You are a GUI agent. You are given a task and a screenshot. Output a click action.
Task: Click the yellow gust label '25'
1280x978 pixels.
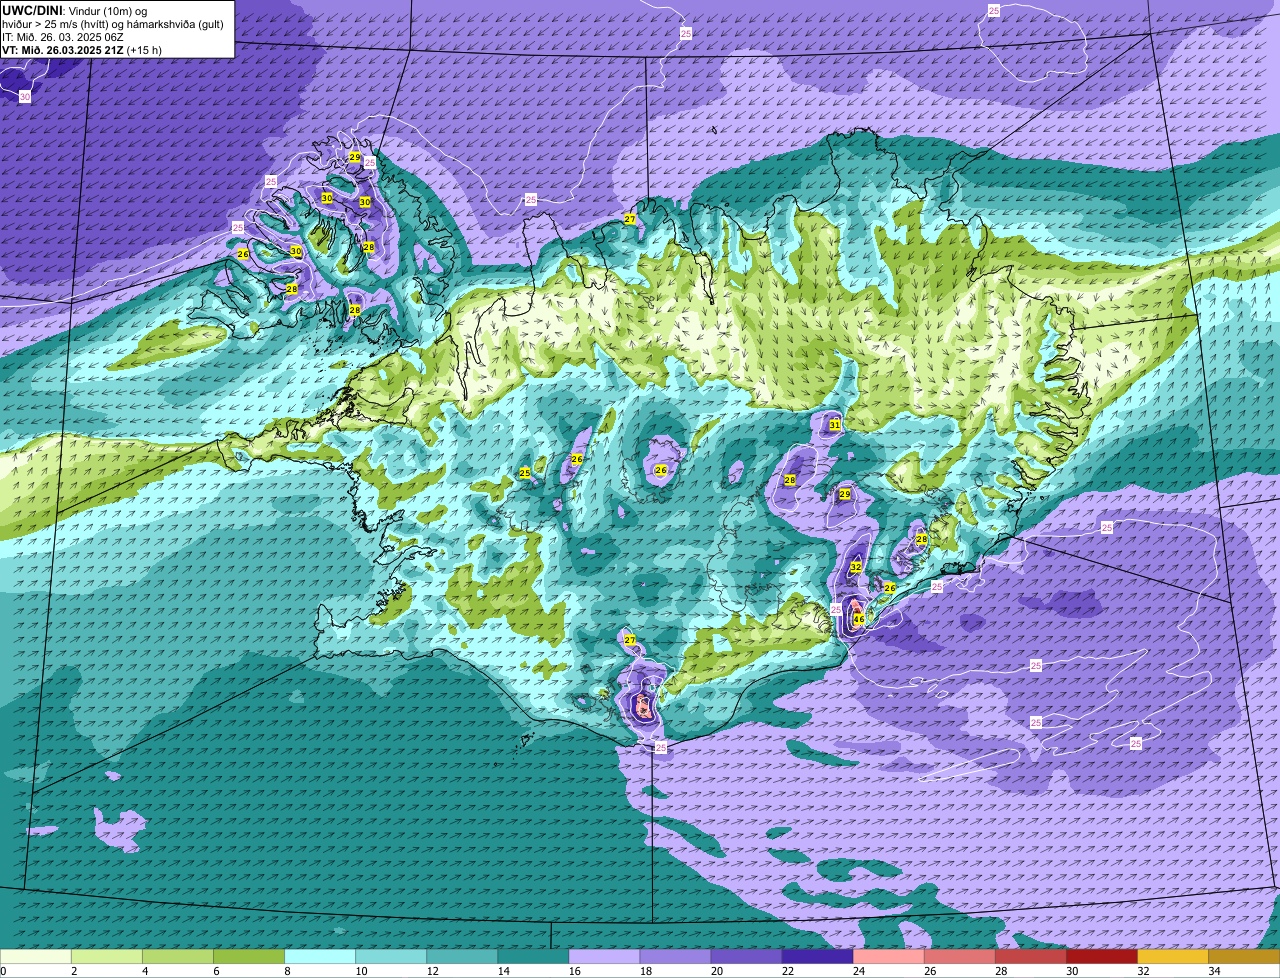(x=524, y=473)
